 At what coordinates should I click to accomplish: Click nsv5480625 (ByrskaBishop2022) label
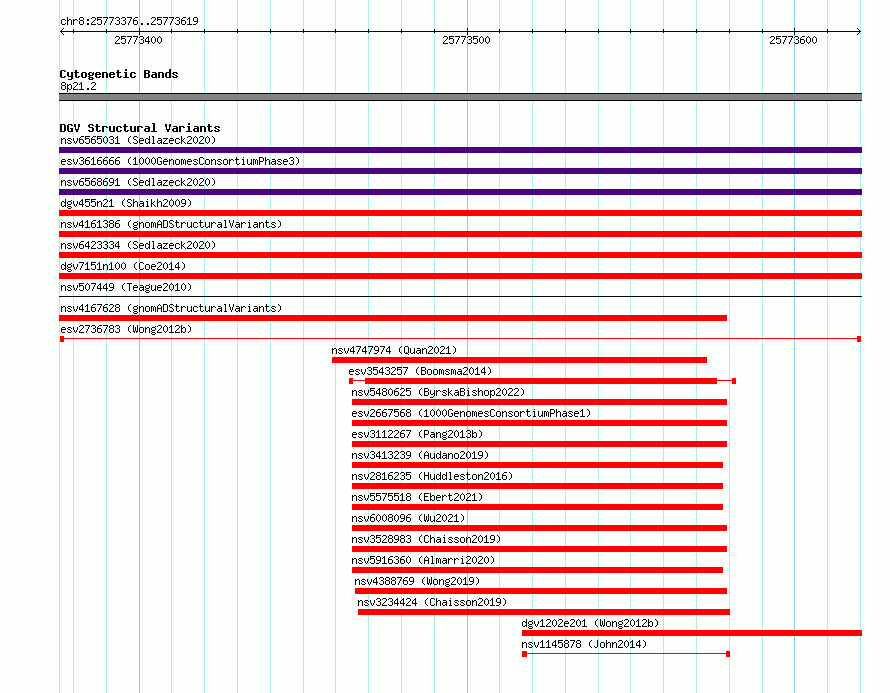point(438,392)
